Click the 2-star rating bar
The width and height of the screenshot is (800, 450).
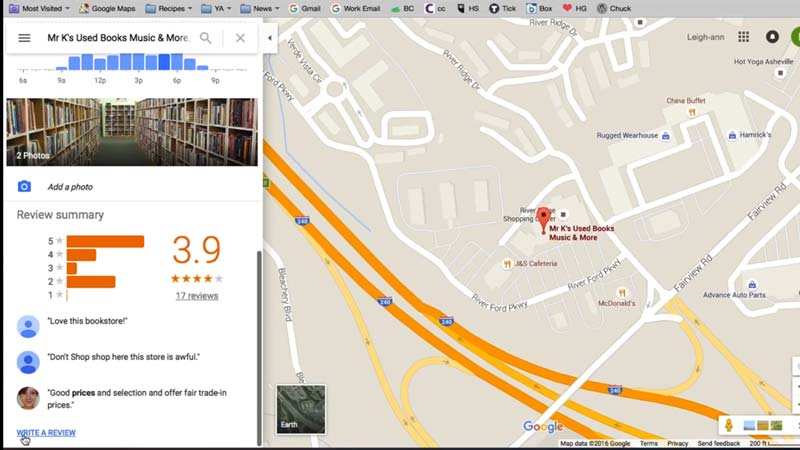(x=91, y=282)
